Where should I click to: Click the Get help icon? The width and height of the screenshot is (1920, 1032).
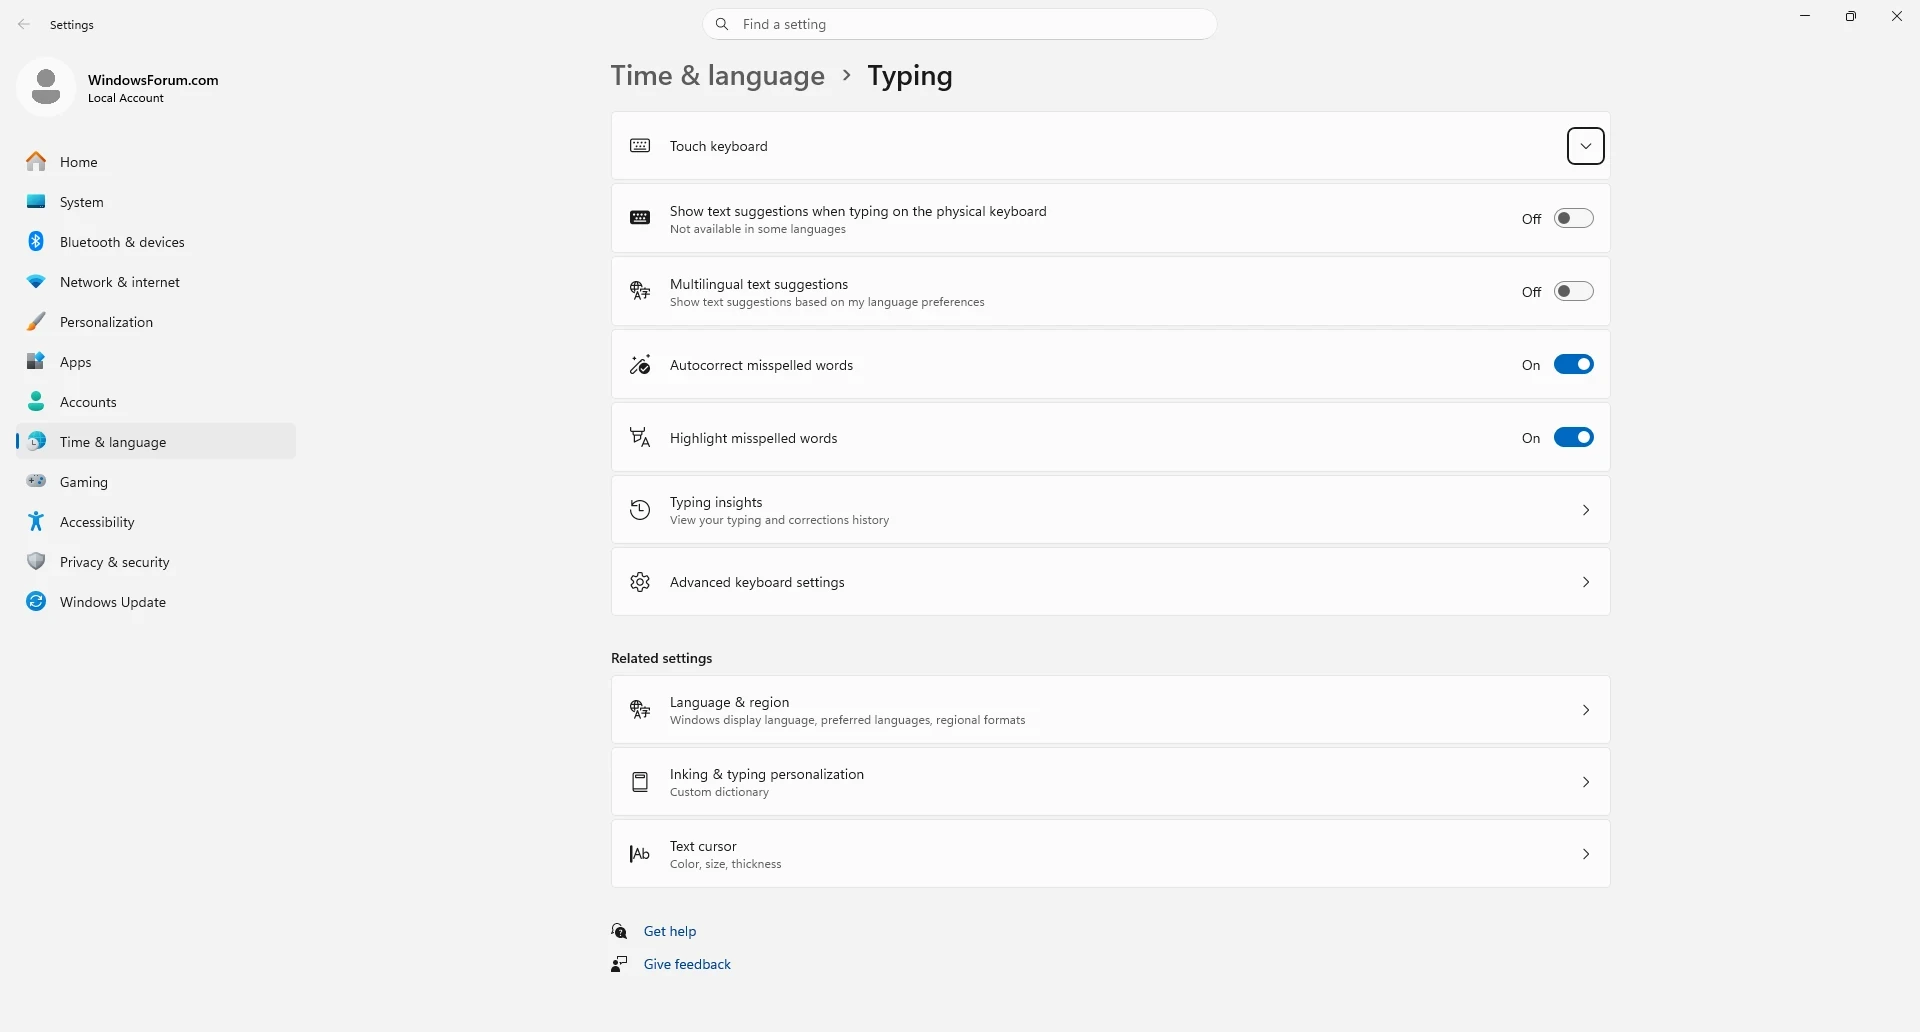pyautogui.click(x=620, y=931)
